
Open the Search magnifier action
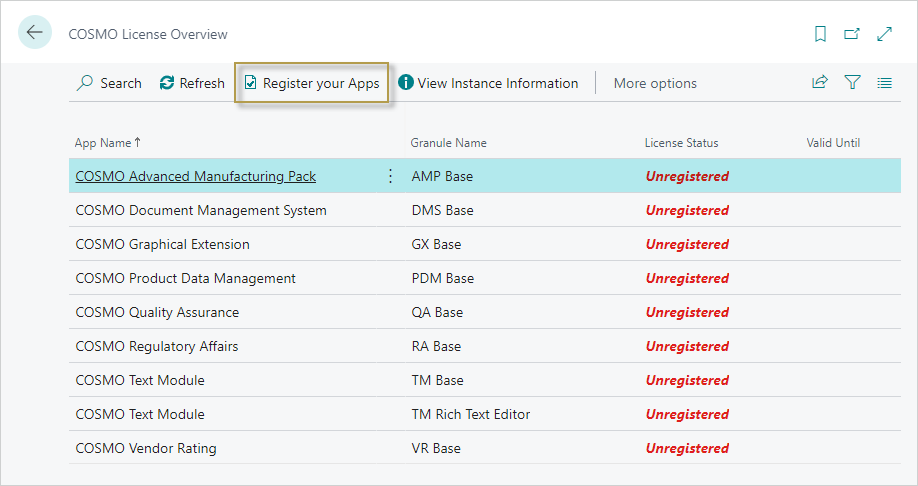click(109, 83)
